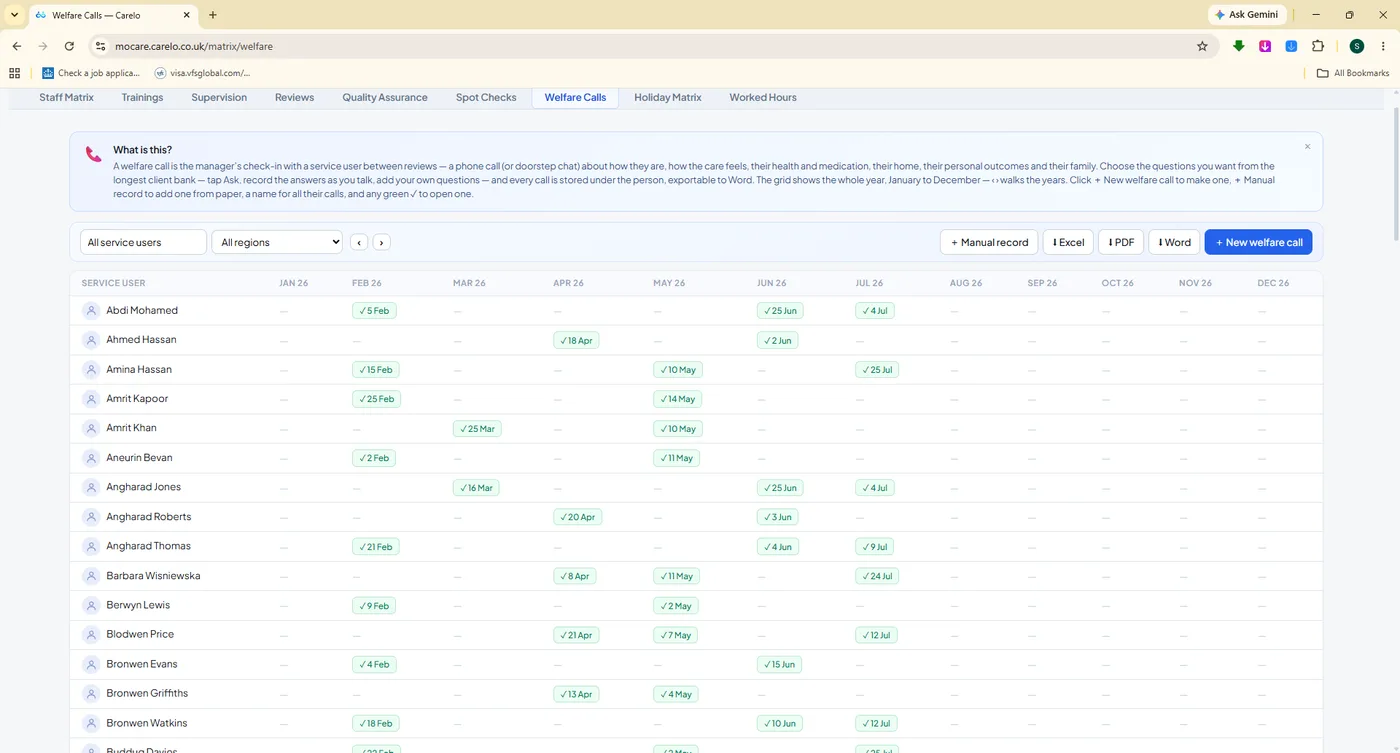Open the Spot Checks tab
The width and height of the screenshot is (1400, 753).
[486, 97]
